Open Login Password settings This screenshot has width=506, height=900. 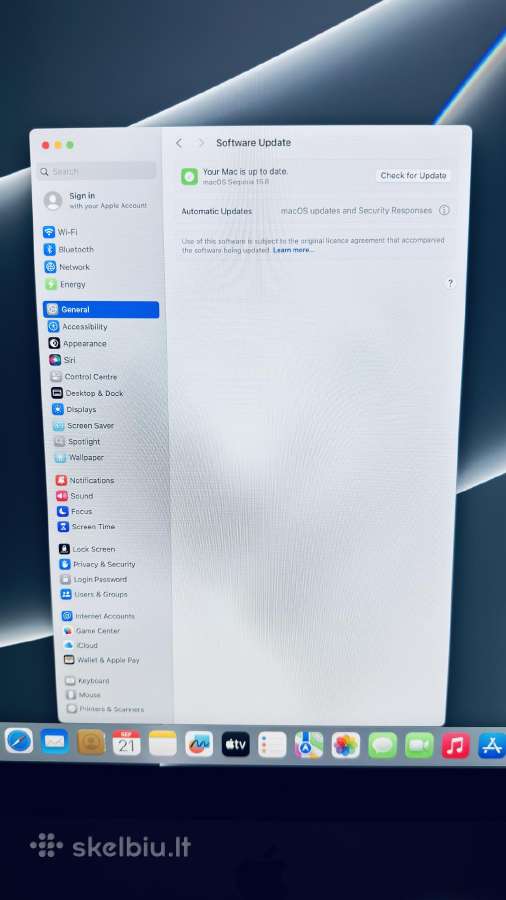click(94, 580)
